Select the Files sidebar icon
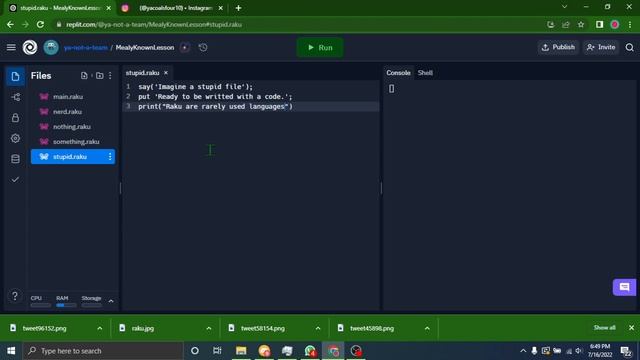 click(15, 76)
